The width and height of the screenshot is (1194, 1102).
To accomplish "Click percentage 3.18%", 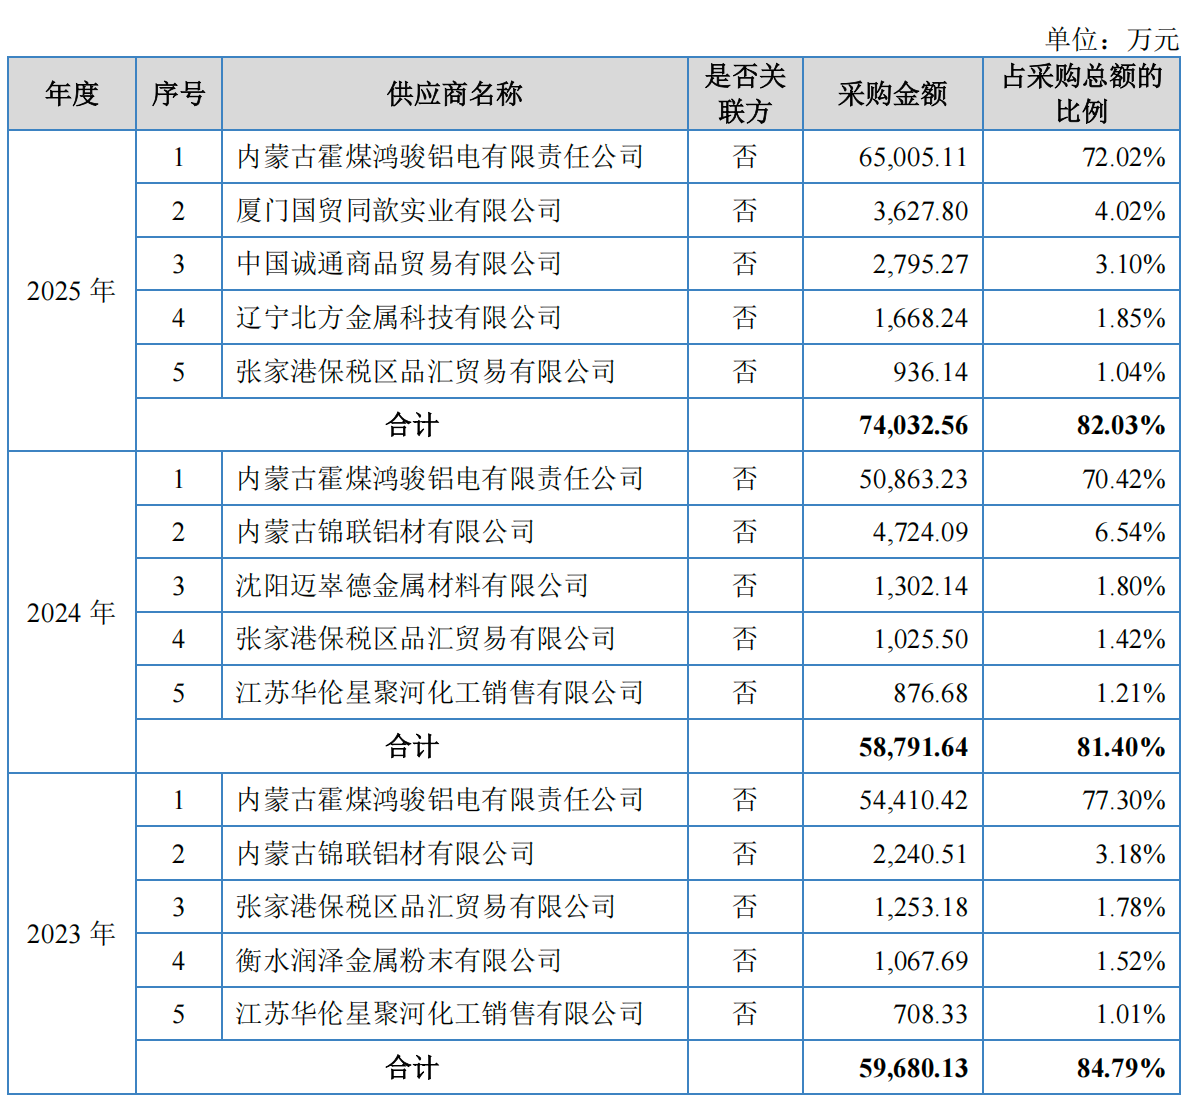I will (1130, 854).
